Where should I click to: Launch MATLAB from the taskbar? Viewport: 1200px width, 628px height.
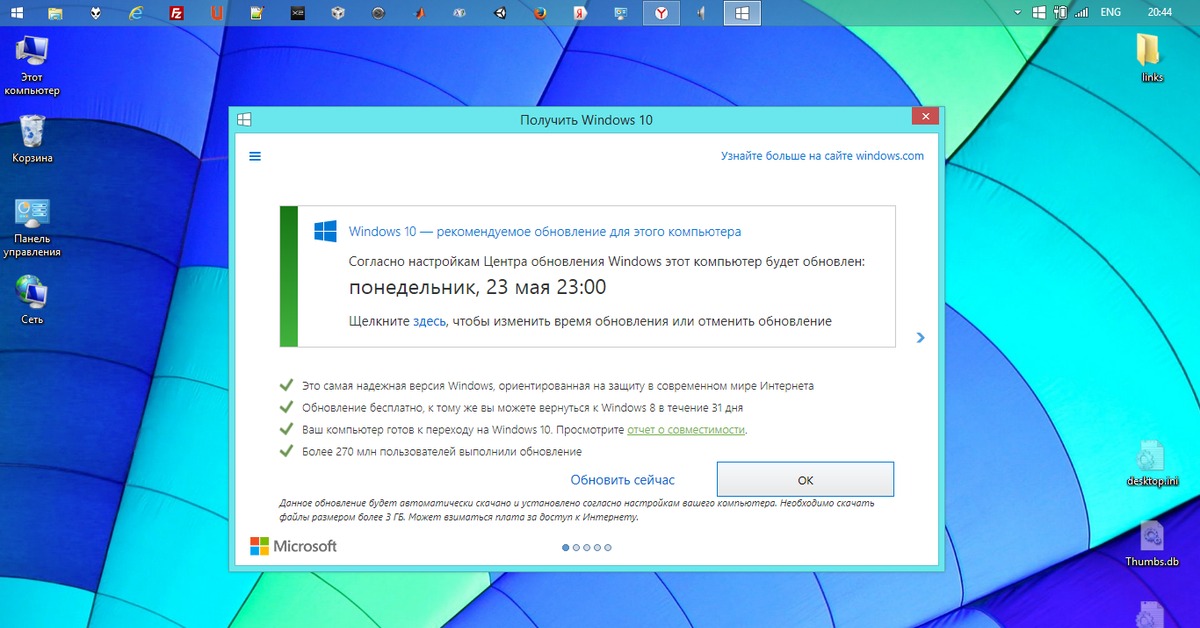click(418, 13)
